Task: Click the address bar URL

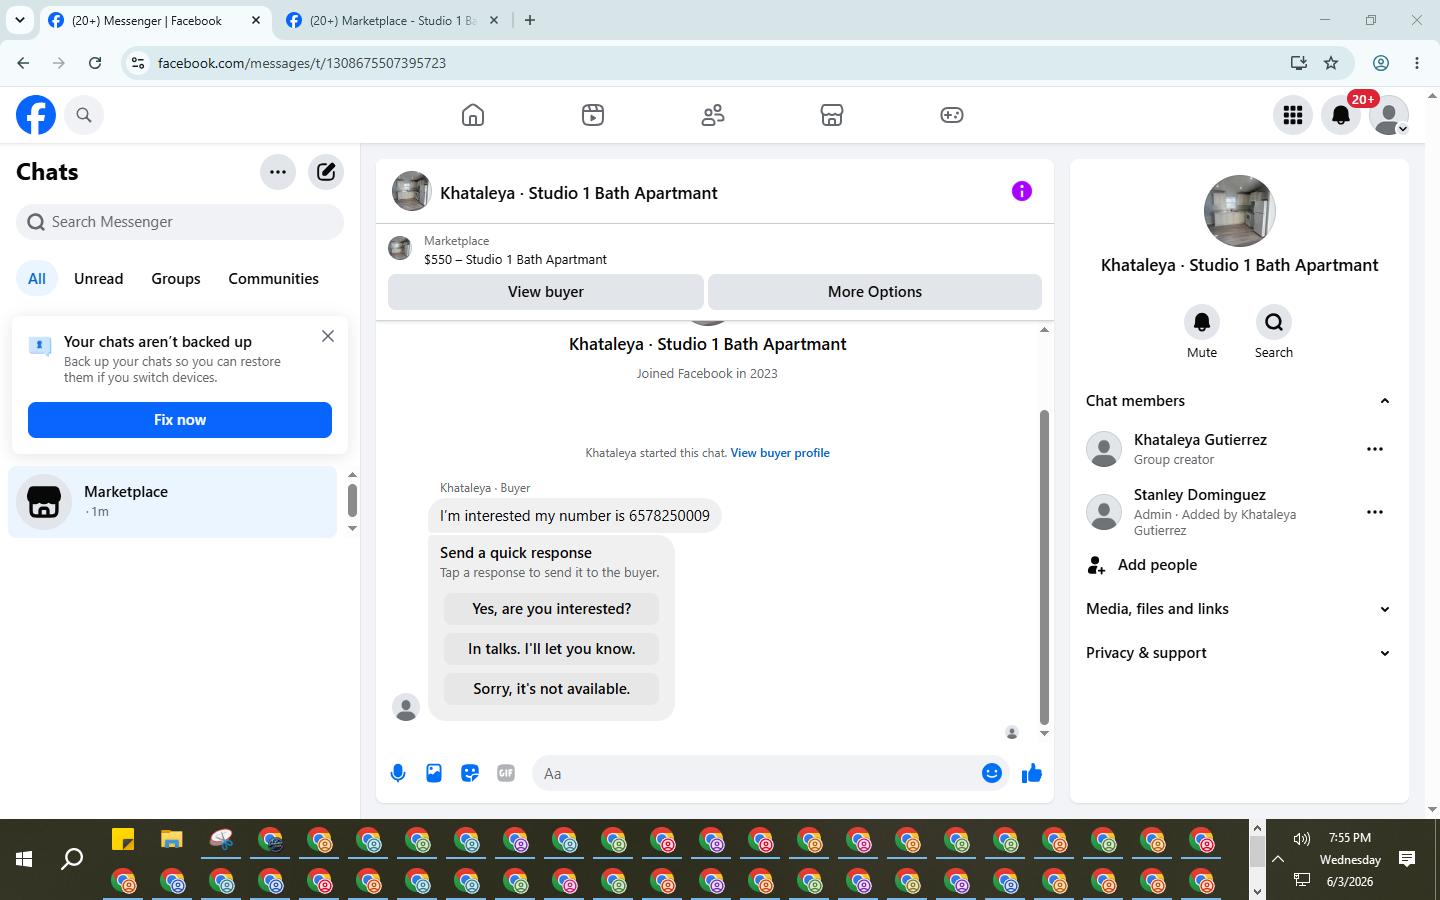Action: [x=302, y=63]
